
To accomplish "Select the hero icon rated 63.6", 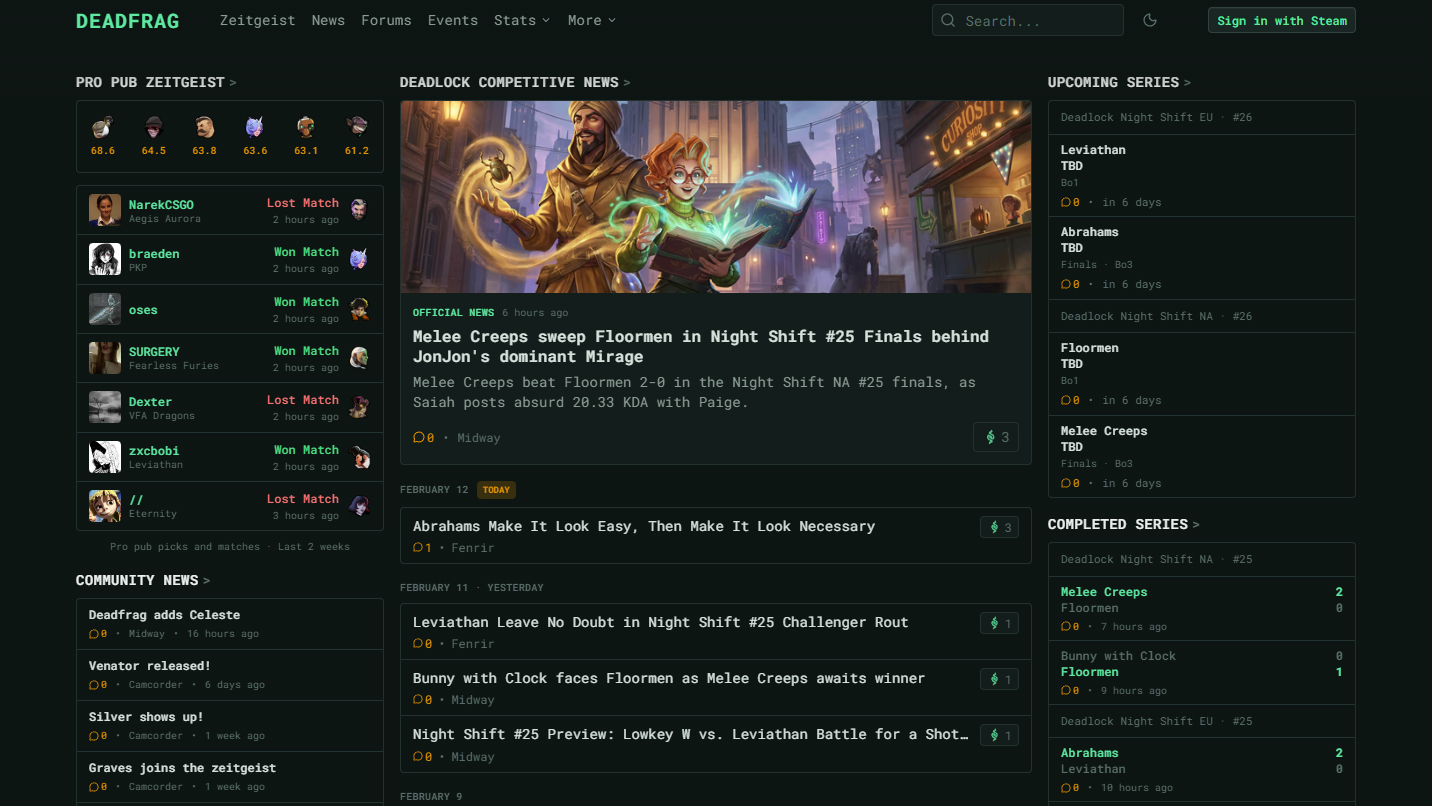I will tap(255, 127).
